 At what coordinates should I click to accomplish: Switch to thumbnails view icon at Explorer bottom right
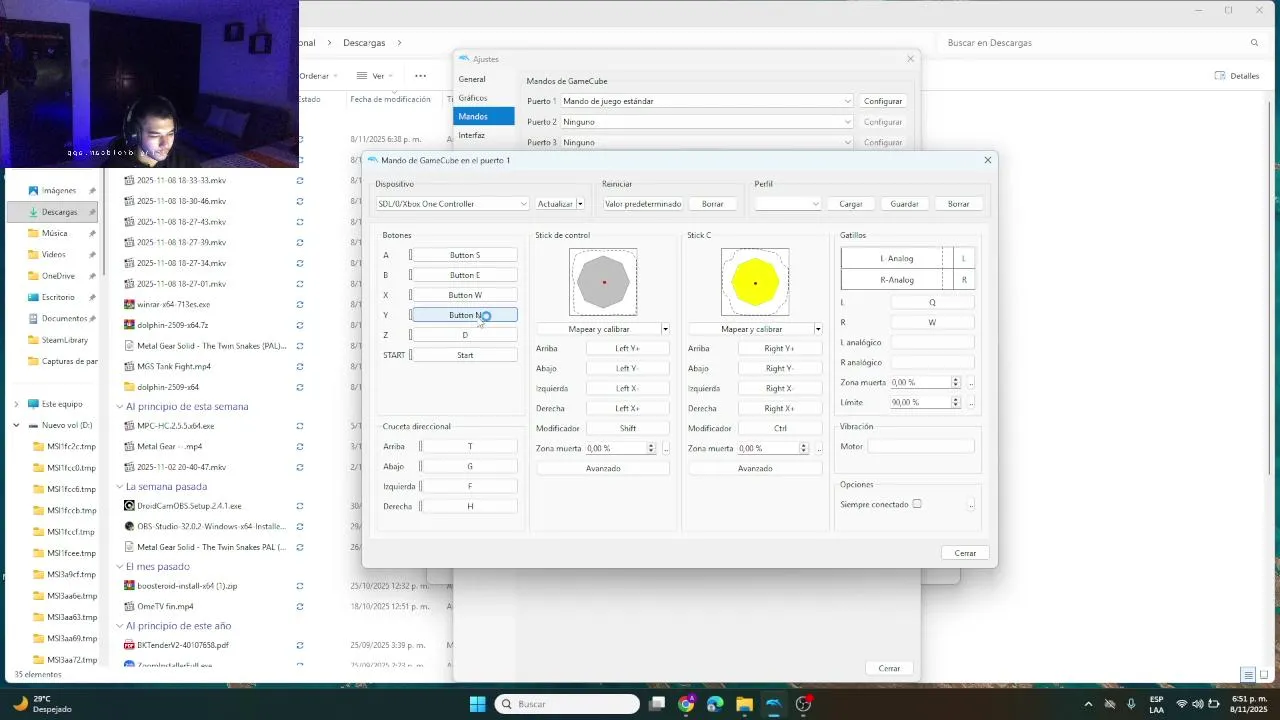tap(1263, 675)
